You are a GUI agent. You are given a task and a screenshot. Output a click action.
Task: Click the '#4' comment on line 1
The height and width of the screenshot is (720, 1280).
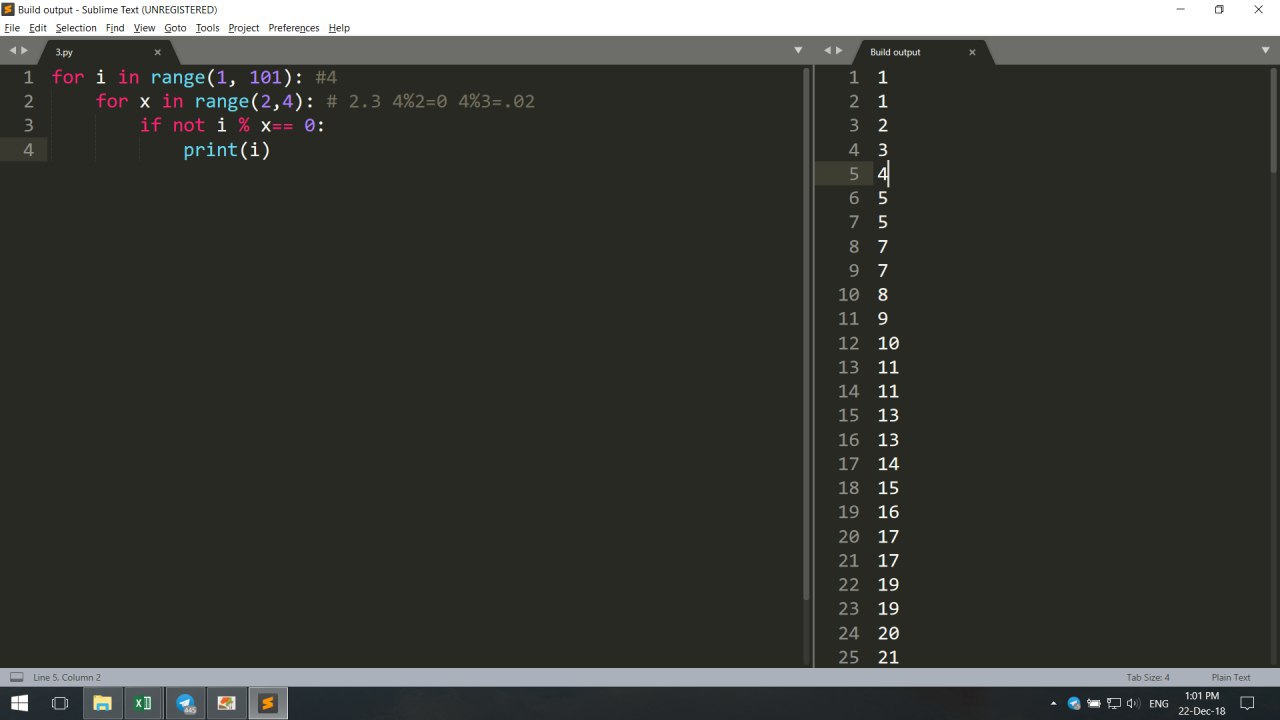pyautogui.click(x=326, y=78)
